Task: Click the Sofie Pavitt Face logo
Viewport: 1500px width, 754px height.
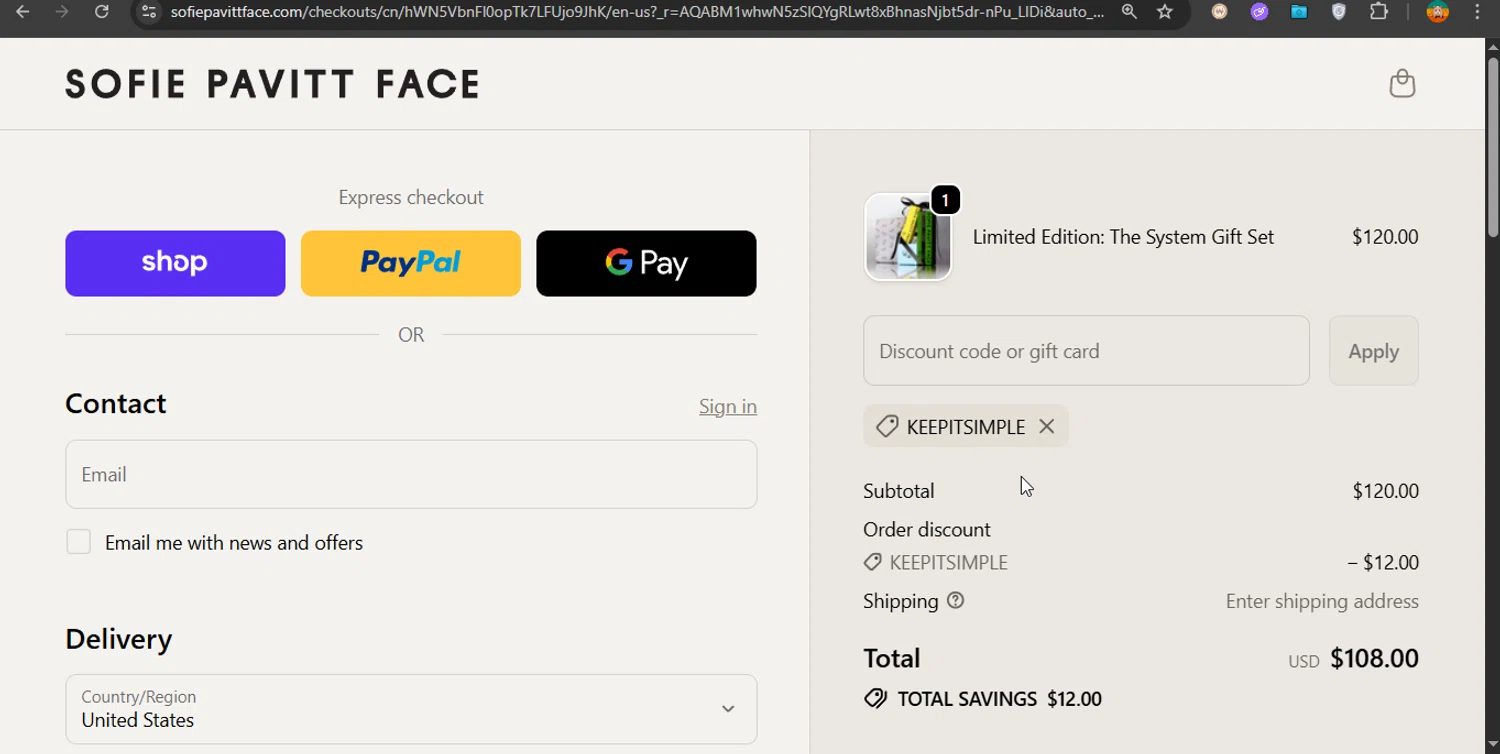Action: pos(273,84)
